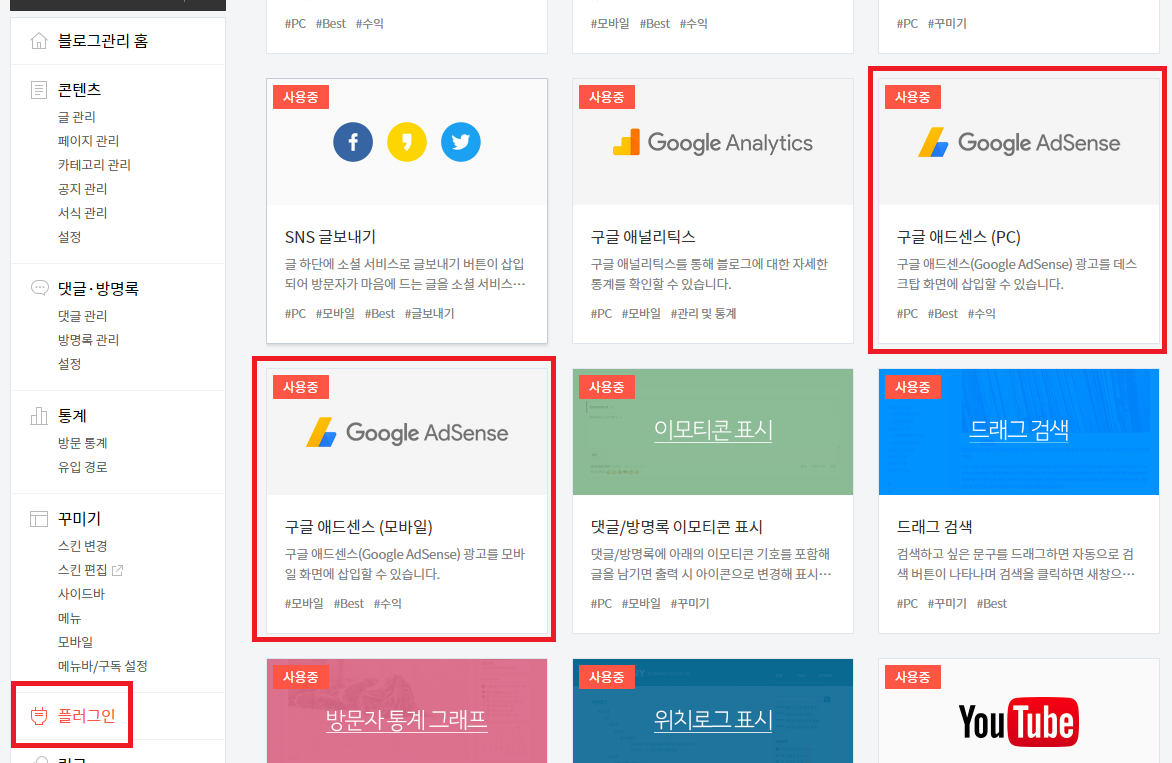Image resolution: width=1172 pixels, height=763 pixels.
Task: Click the 콘텐츠 document icon
Action: tap(39, 90)
